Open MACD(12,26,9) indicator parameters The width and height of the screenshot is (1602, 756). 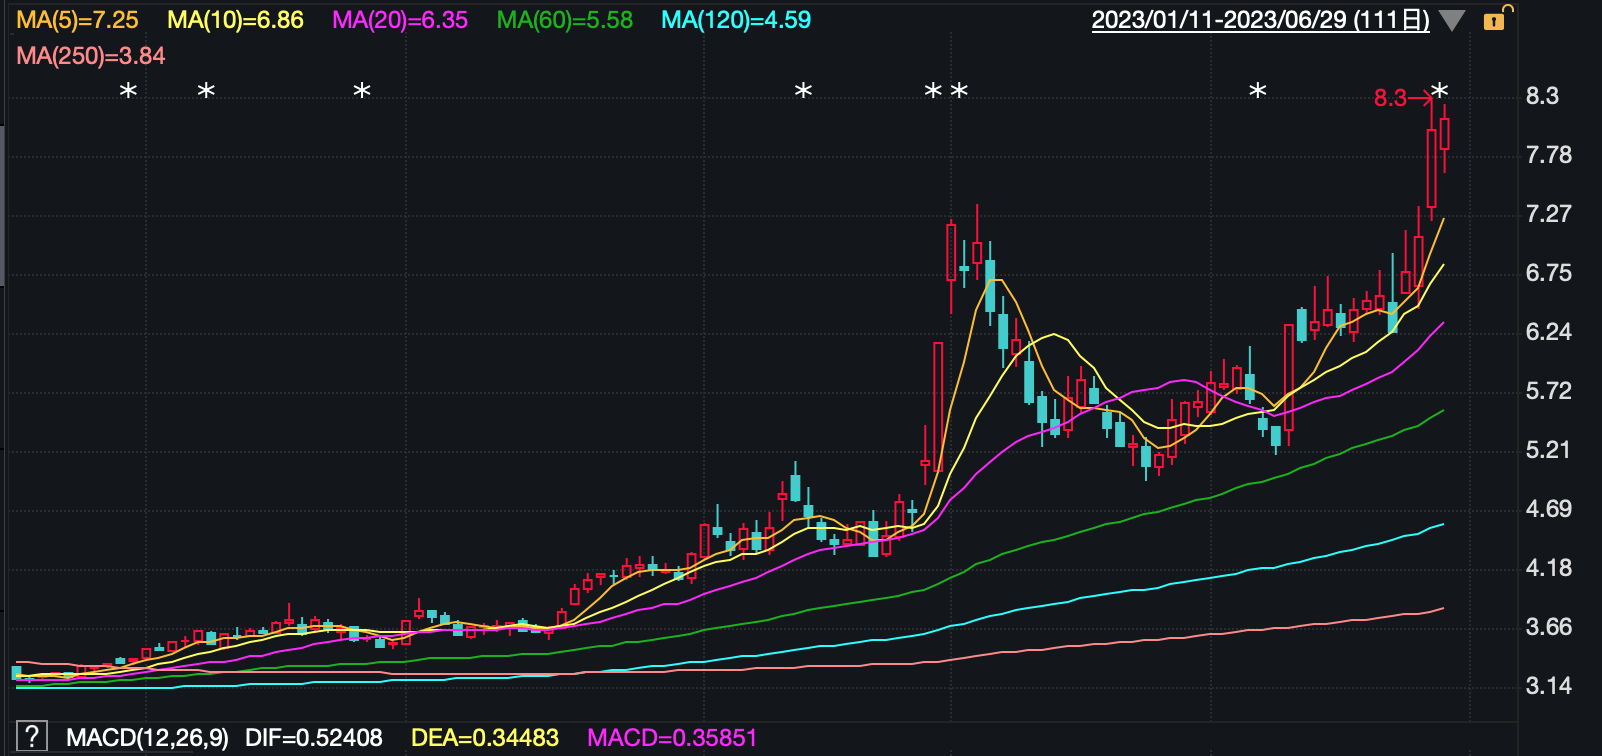point(147,738)
